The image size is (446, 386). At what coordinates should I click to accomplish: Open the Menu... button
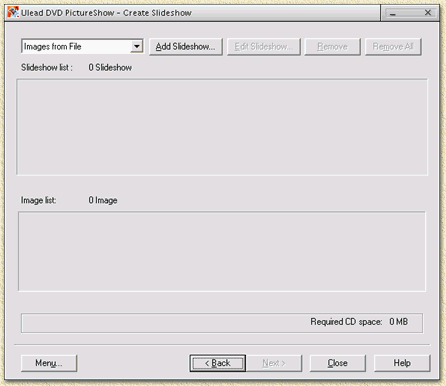click(49, 363)
